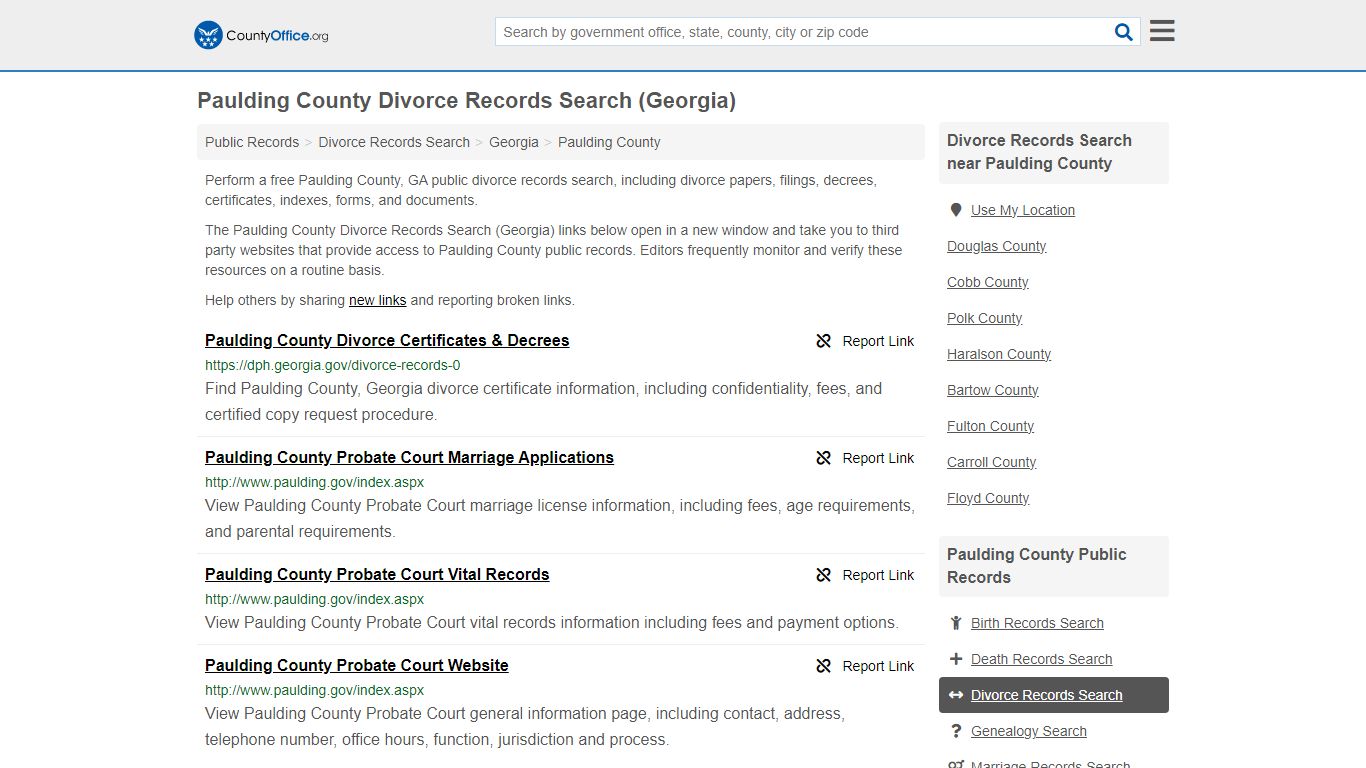
Task: Click broken-link icon for Probate Court Vital Records
Action: [824, 575]
